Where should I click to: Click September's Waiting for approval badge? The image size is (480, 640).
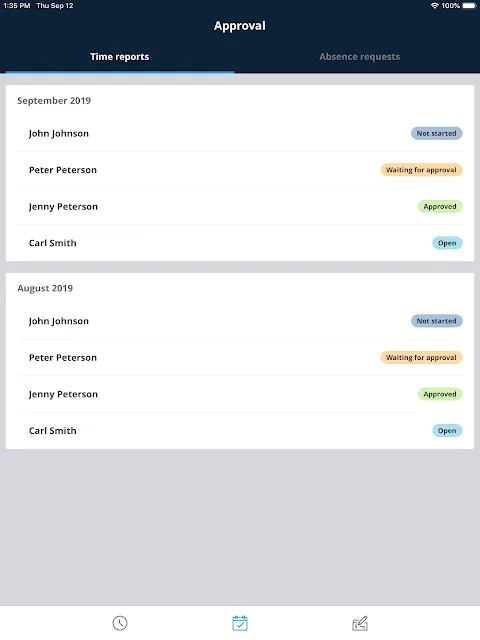[421, 170]
